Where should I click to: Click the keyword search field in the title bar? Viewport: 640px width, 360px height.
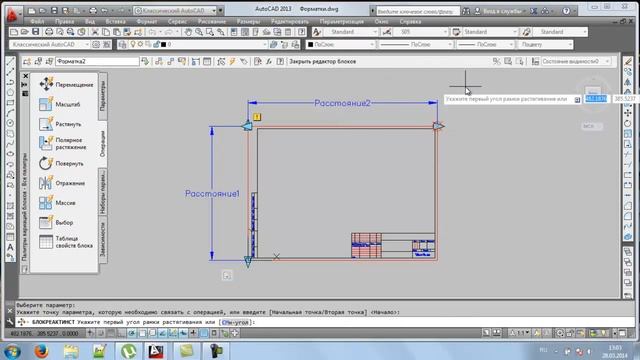pyautogui.click(x=418, y=11)
